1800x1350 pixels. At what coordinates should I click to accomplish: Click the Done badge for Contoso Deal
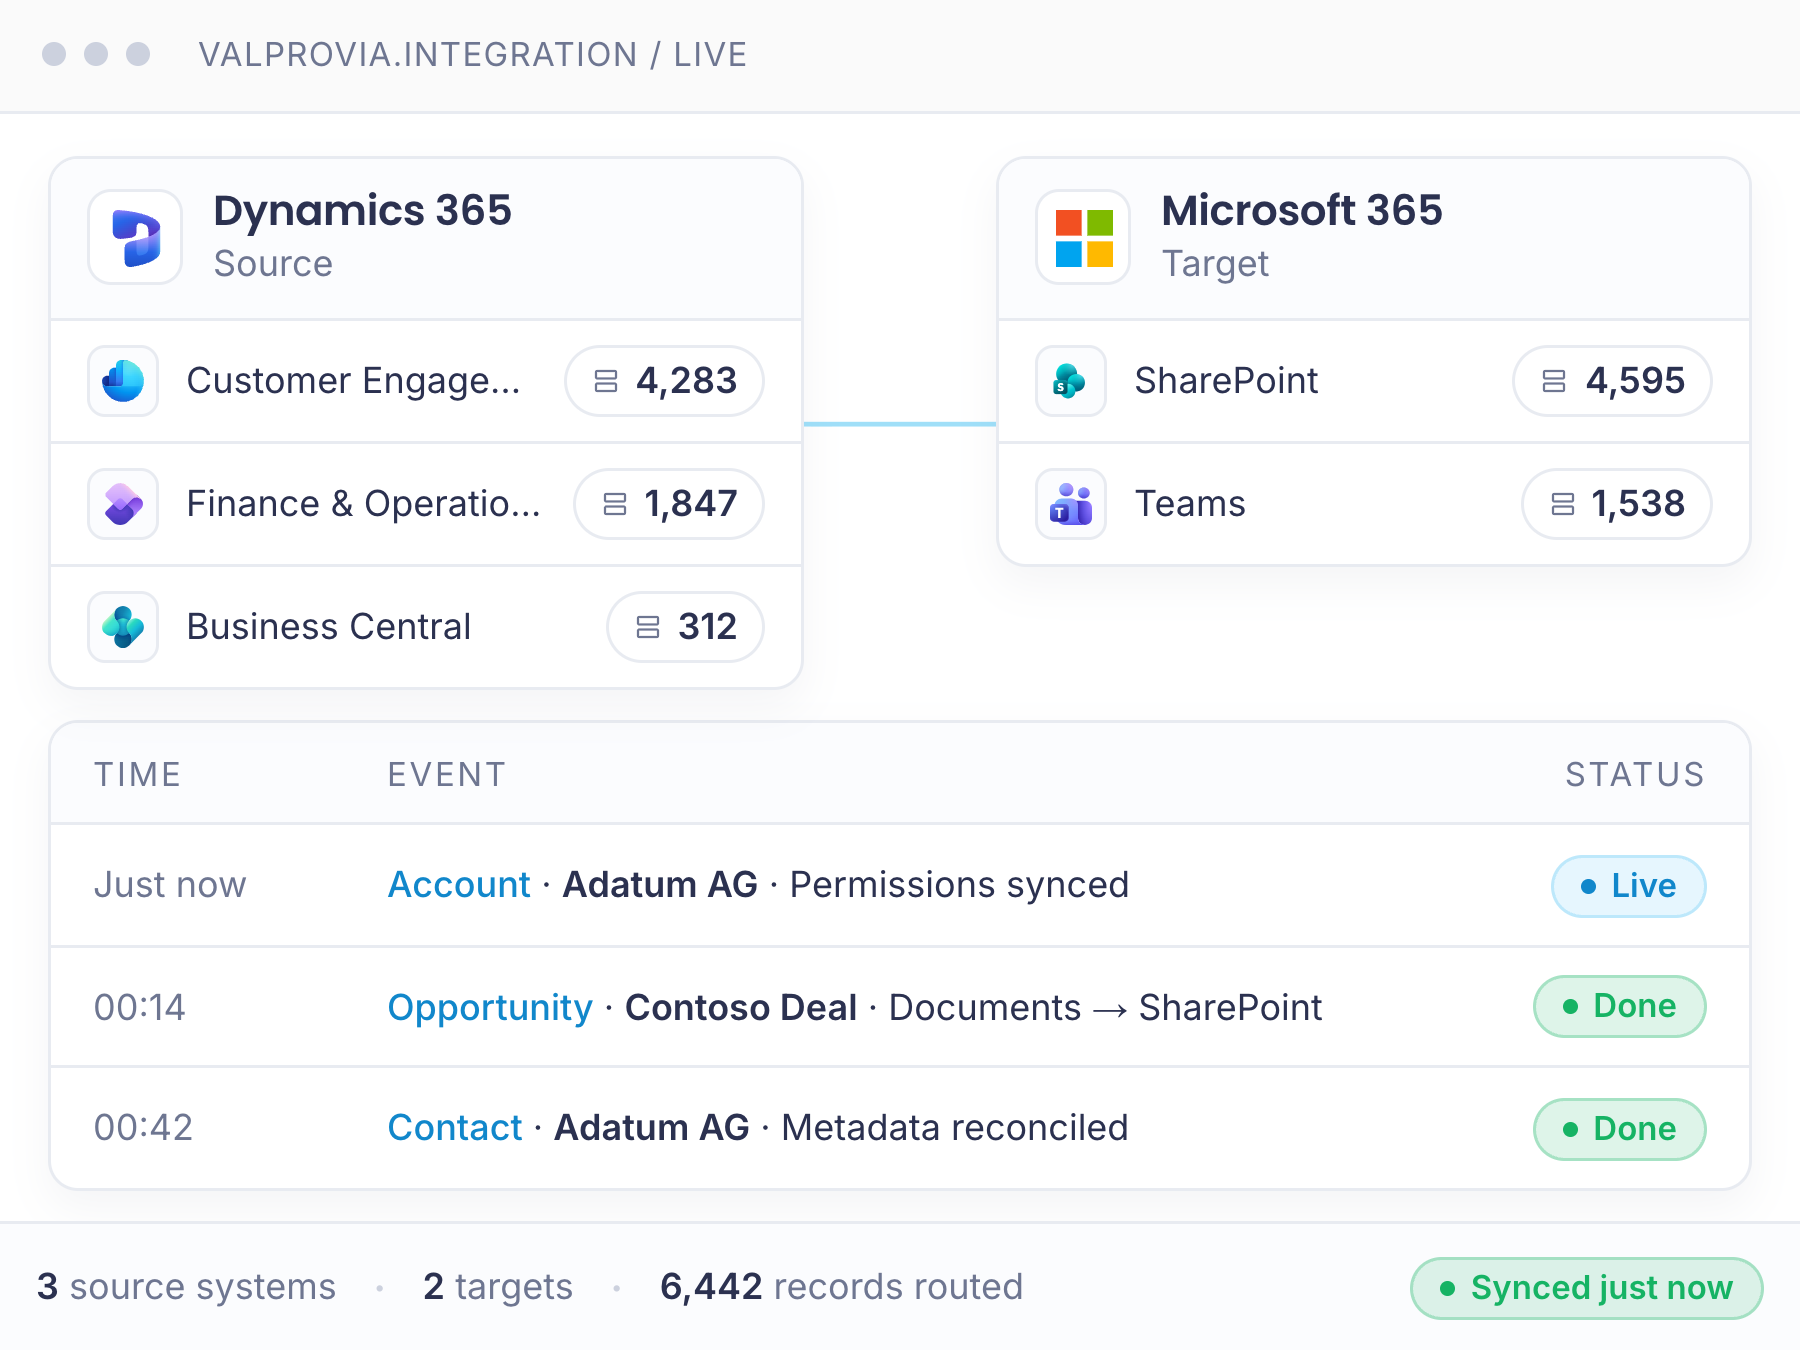pos(1620,1006)
